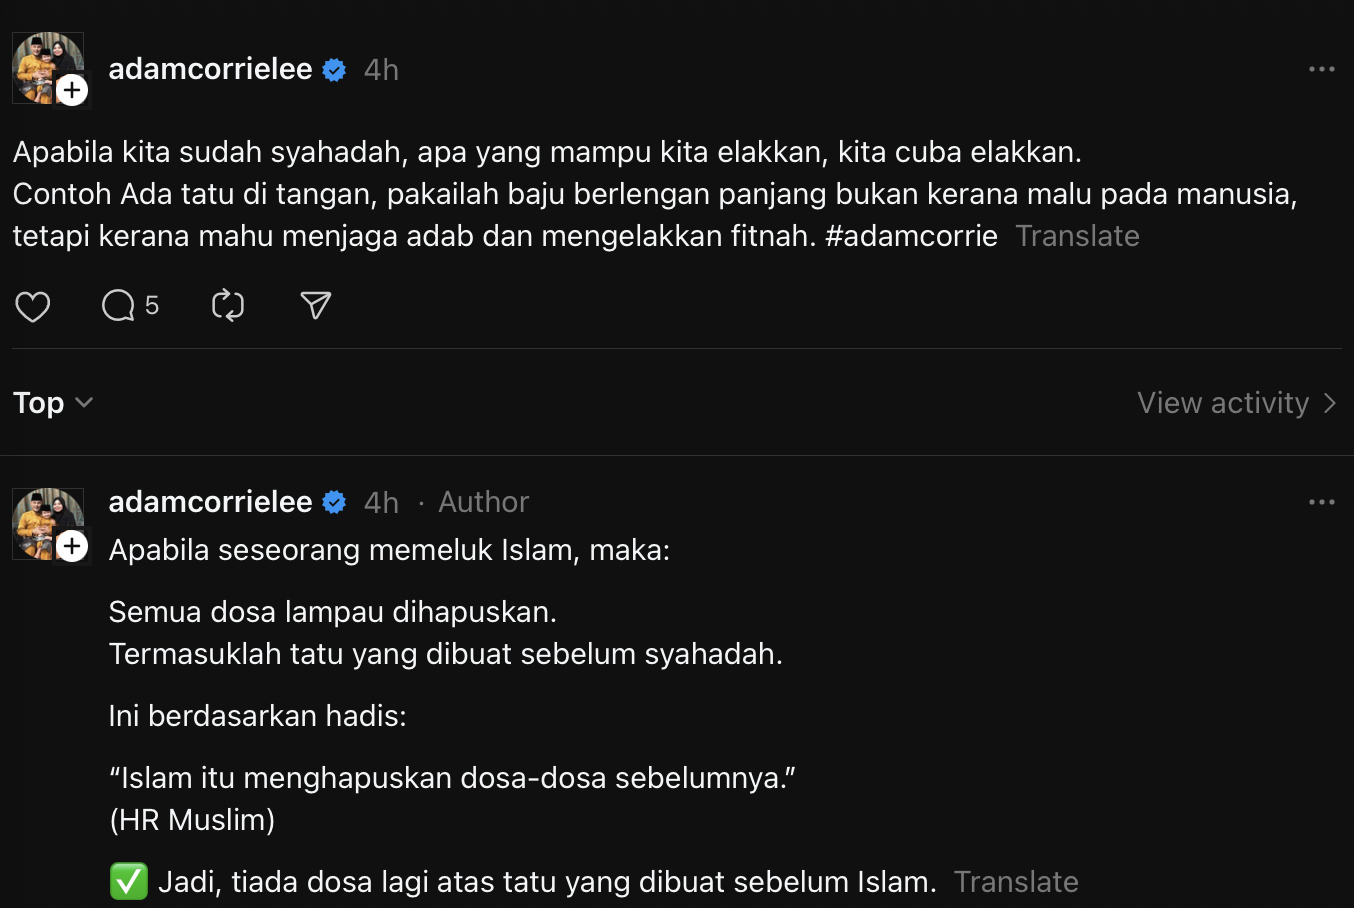Share post with paper plane icon
The width and height of the screenshot is (1354, 908).
pyautogui.click(x=316, y=305)
